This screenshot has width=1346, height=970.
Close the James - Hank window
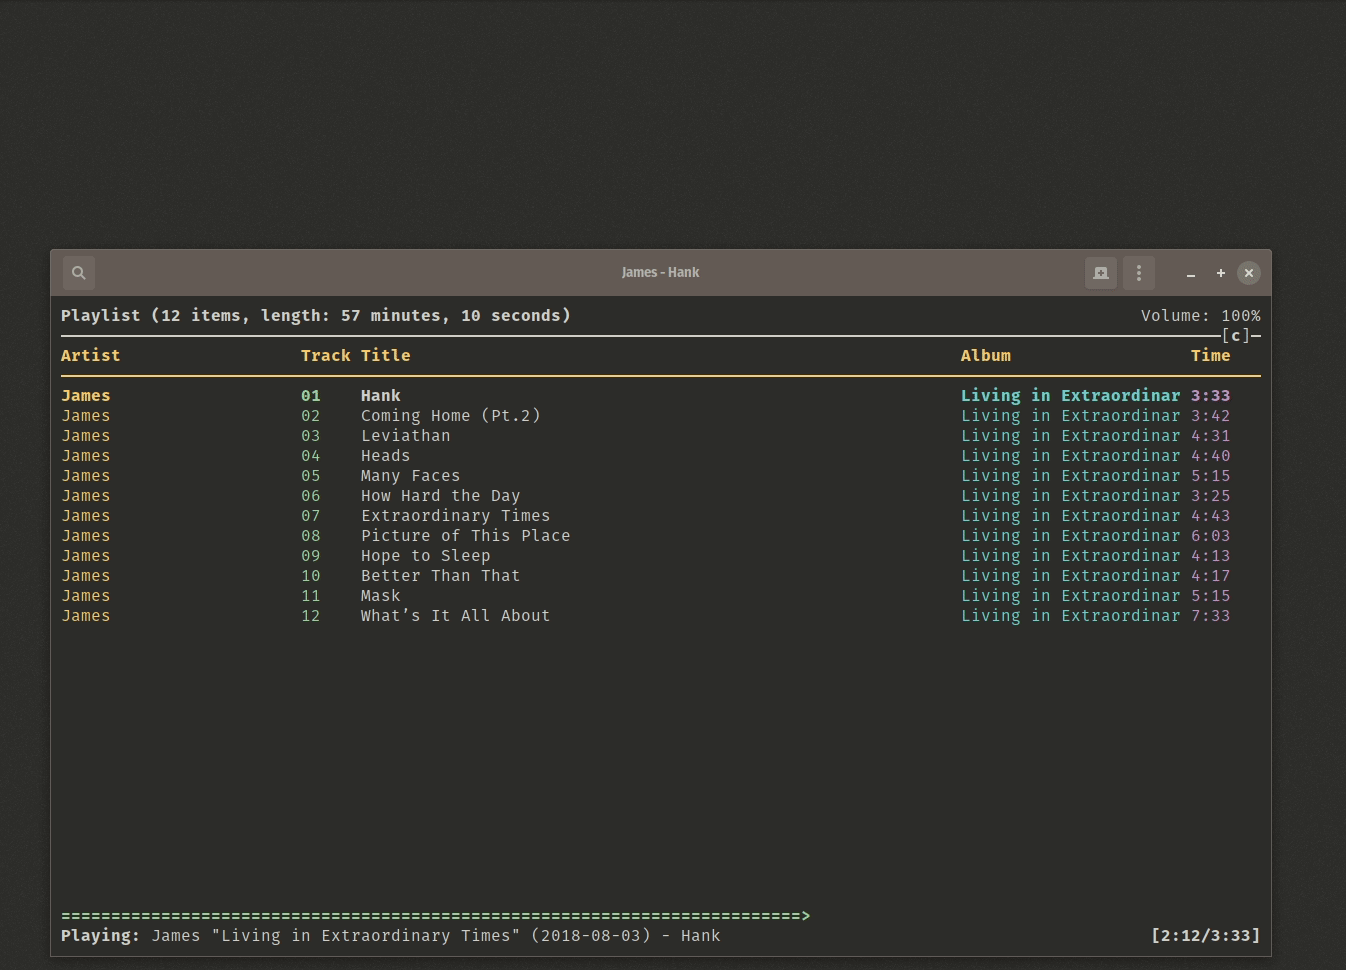pyautogui.click(x=1249, y=273)
